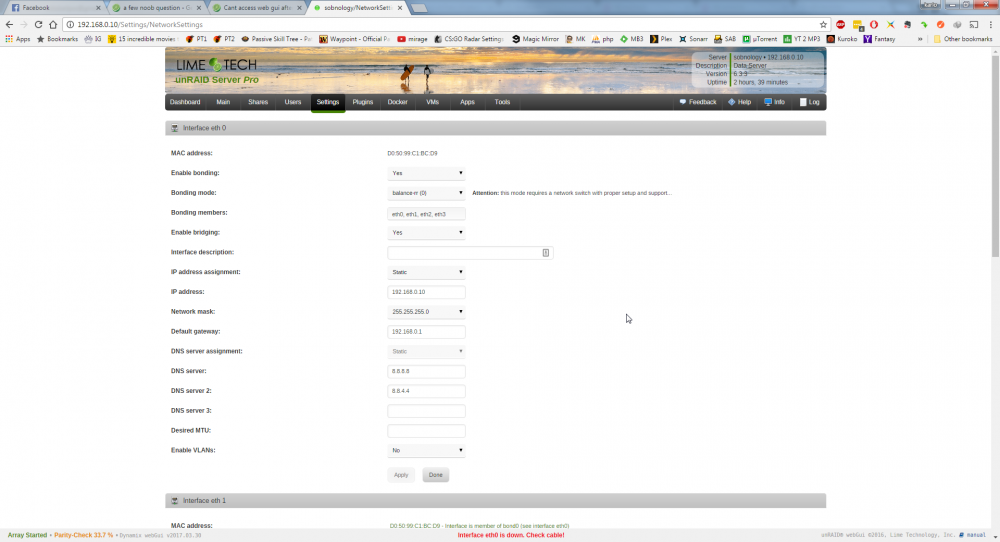The height and width of the screenshot is (542, 1000).
Task: Open Kuroko bookmark
Action: pyautogui.click(x=842, y=39)
